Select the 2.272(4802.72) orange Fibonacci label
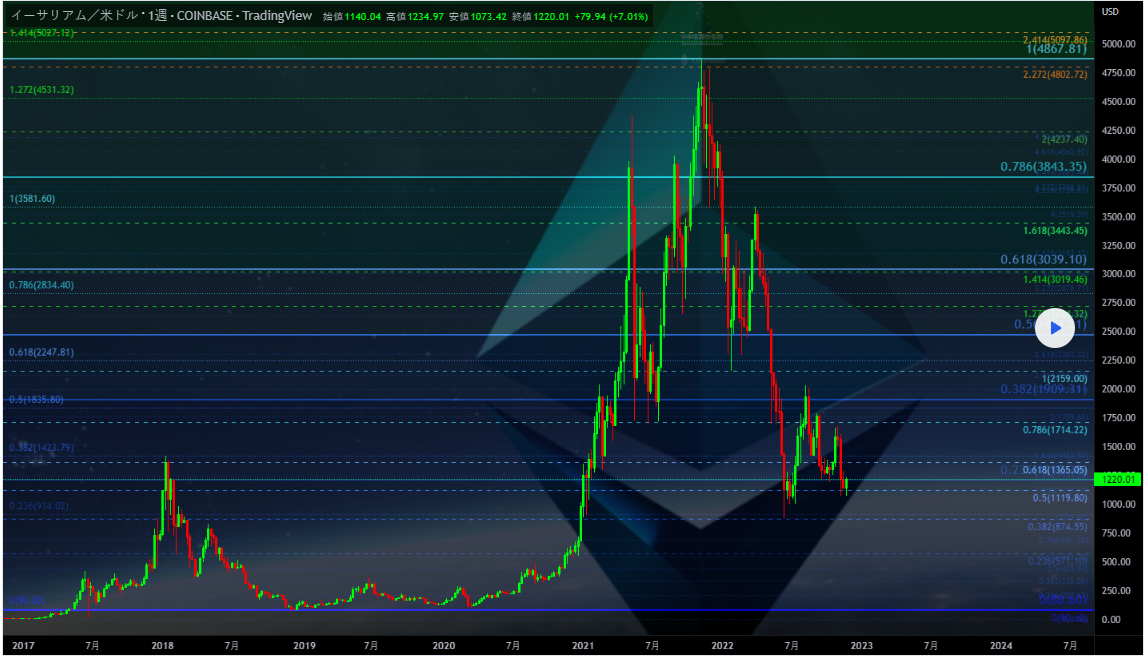The image size is (1145, 658). tap(1055, 75)
